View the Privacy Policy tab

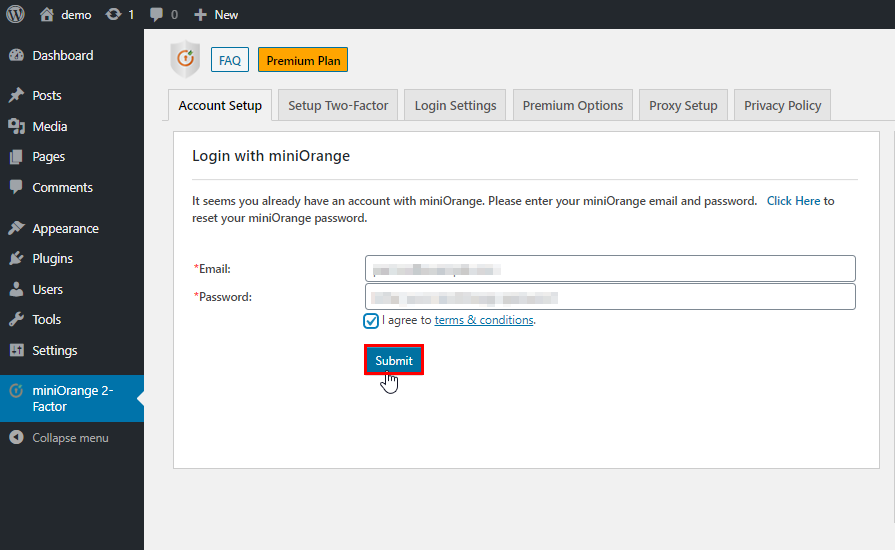(783, 106)
